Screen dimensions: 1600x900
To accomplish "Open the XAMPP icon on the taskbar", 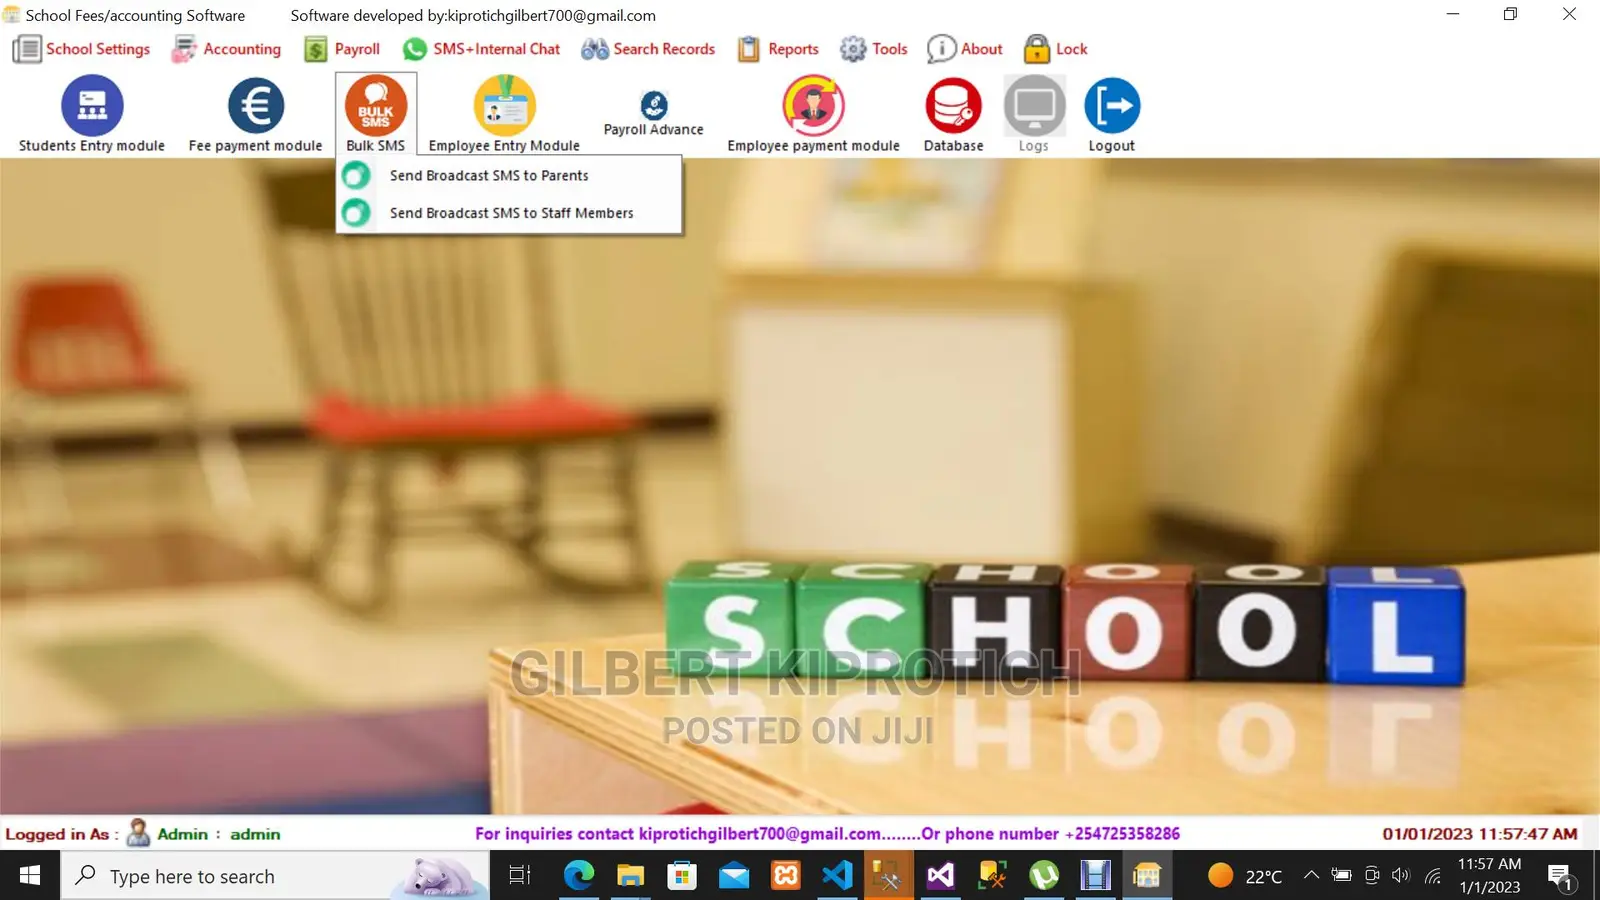I will point(786,876).
